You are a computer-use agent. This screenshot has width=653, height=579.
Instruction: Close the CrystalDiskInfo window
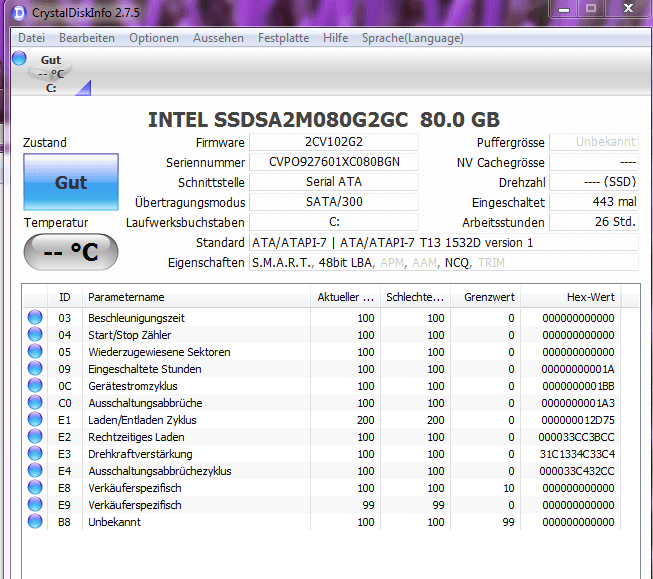628,9
